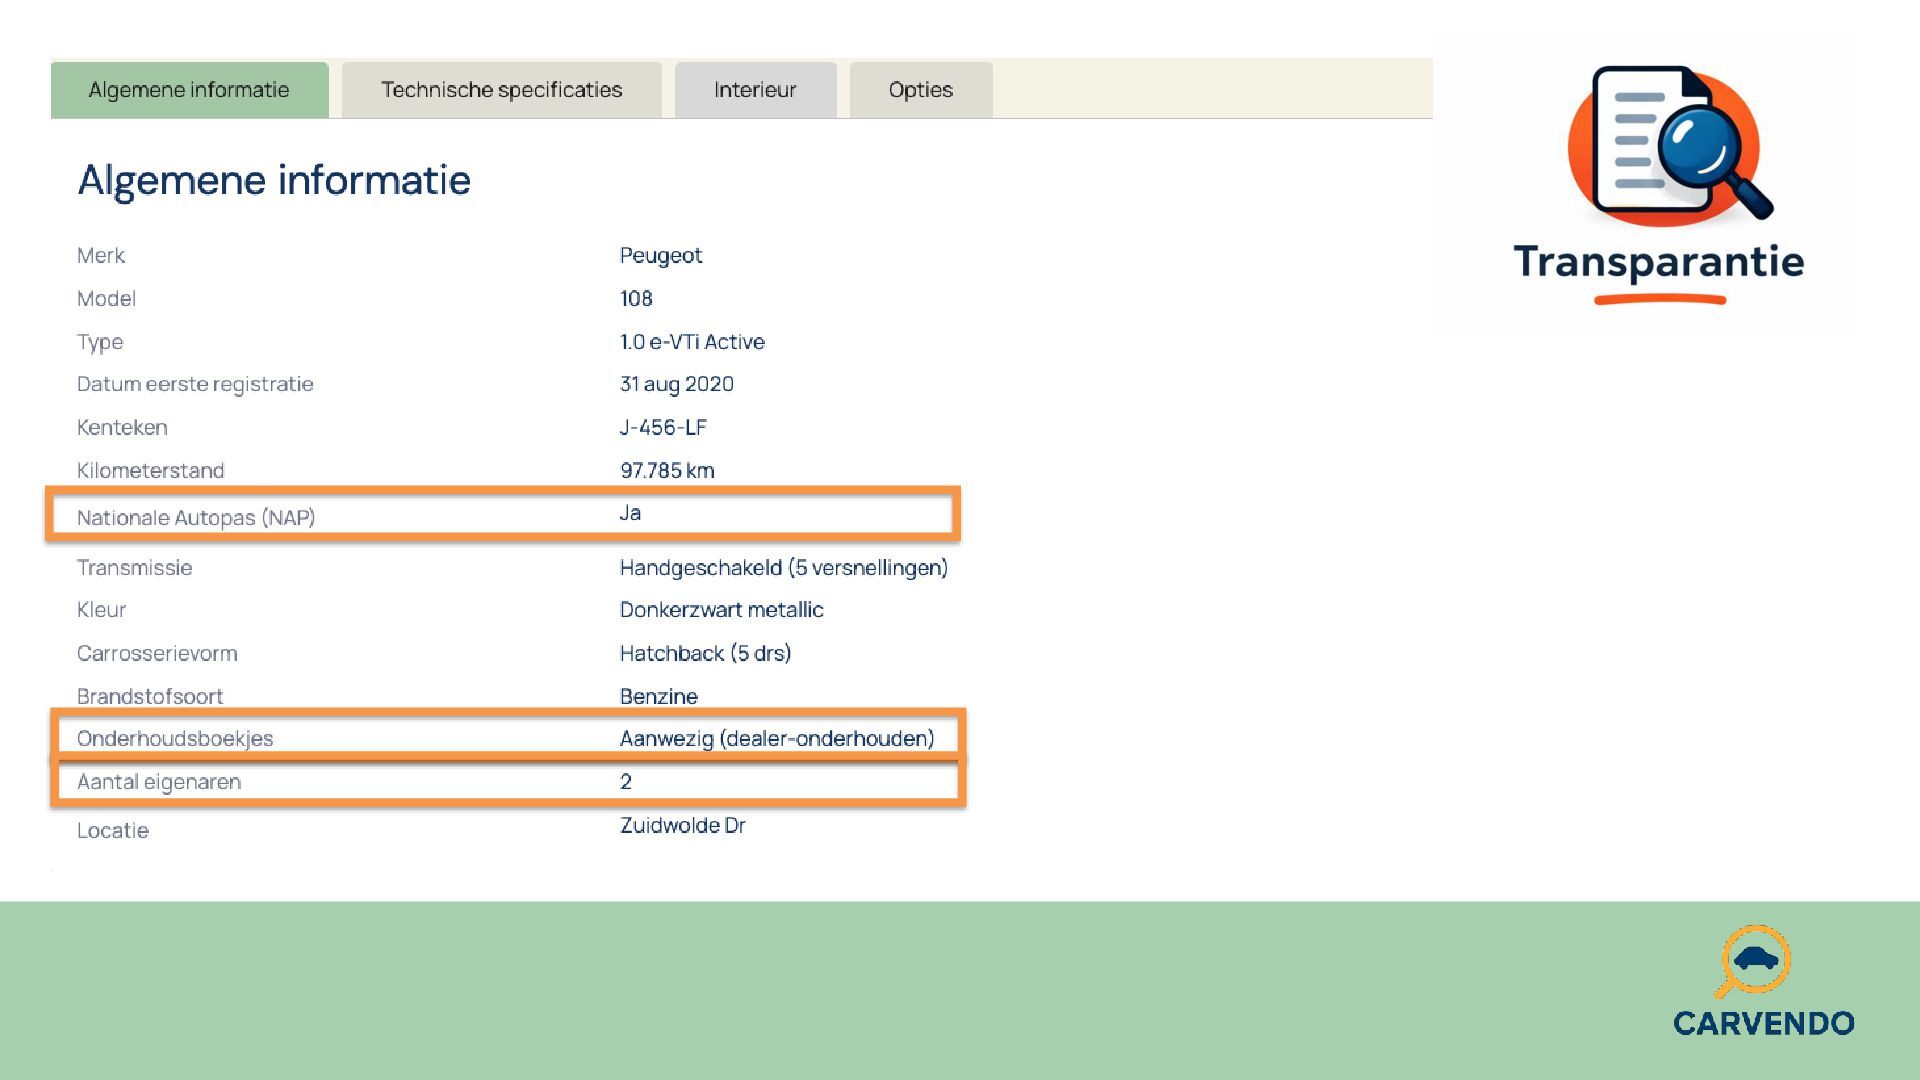Viewport: 1920px width, 1080px height.
Task: Click the 31 aug 2020 registration date
Action: click(x=676, y=384)
